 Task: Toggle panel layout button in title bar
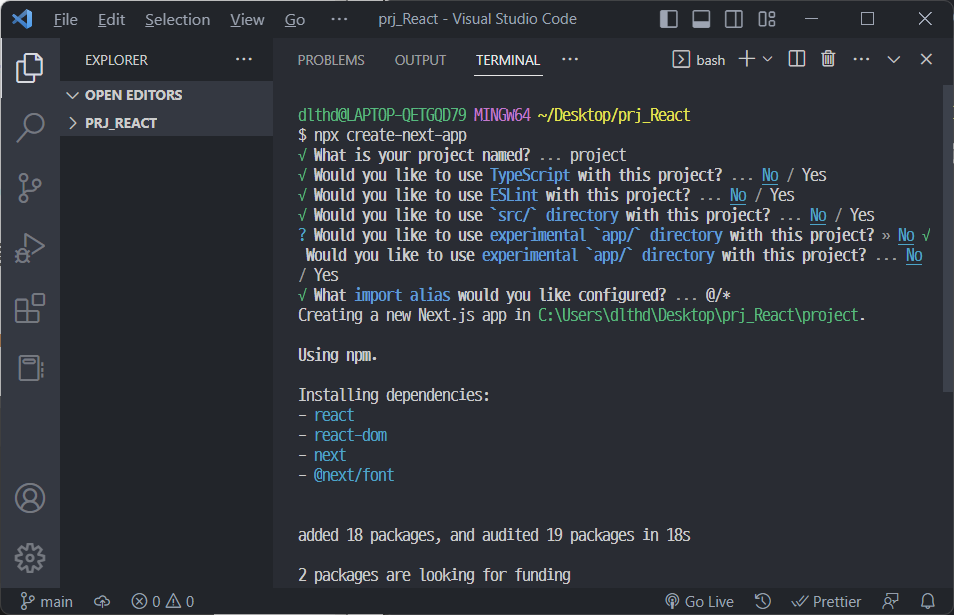tap(701, 19)
